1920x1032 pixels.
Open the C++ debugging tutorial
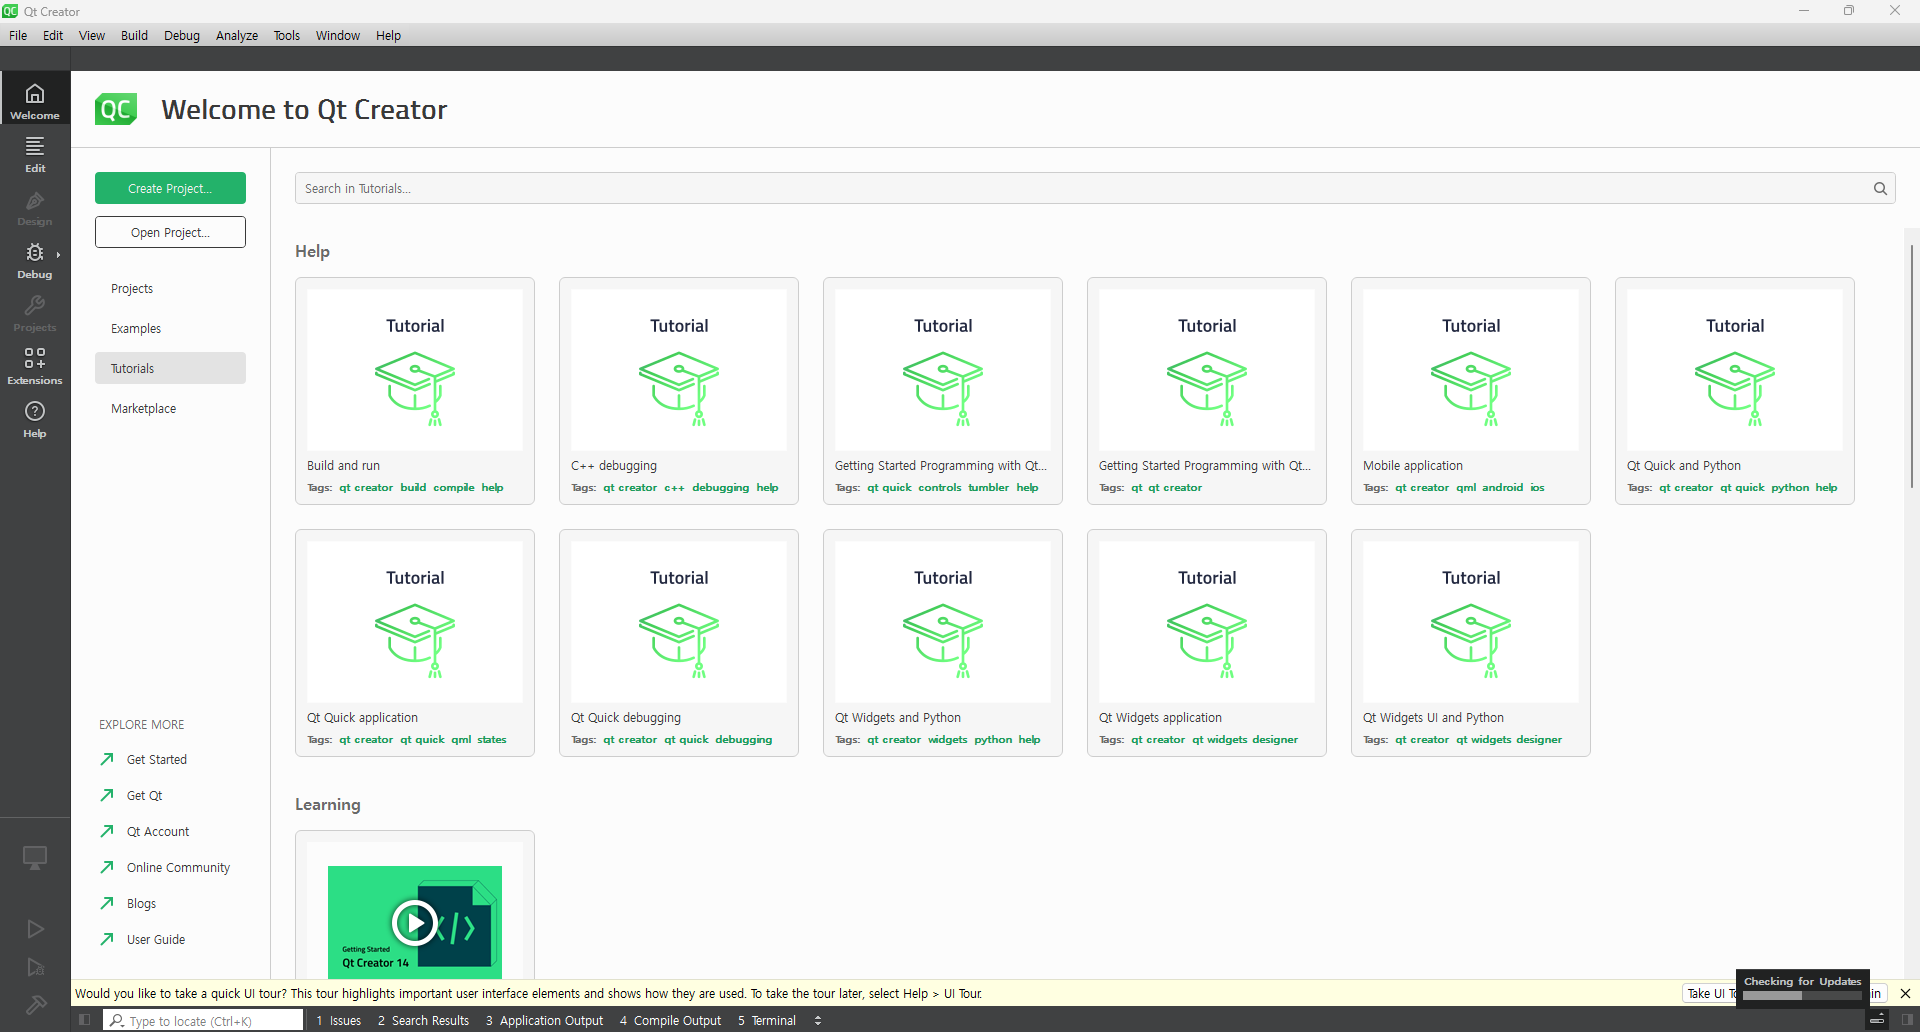click(679, 391)
